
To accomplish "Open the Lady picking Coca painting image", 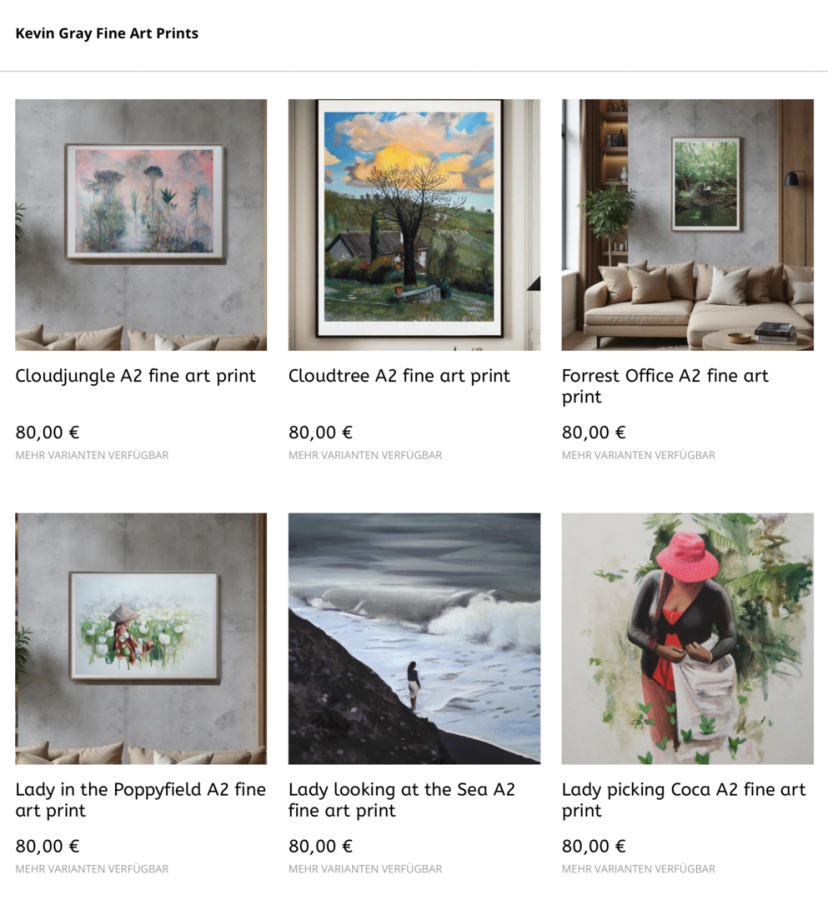I will [687, 638].
